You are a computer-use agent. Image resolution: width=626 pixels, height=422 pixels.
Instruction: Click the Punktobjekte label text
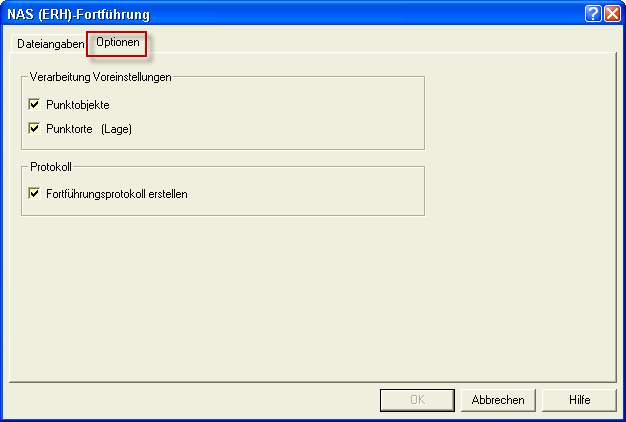pos(78,105)
